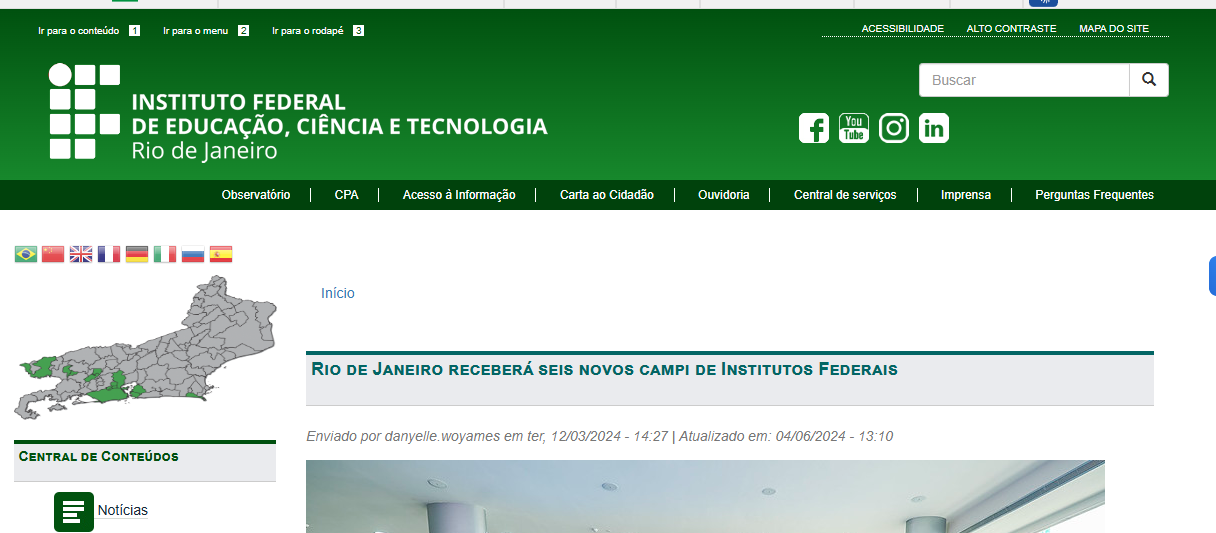1216x533 pixels.
Task: Click the magnifier search button
Action: (1149, 80)
